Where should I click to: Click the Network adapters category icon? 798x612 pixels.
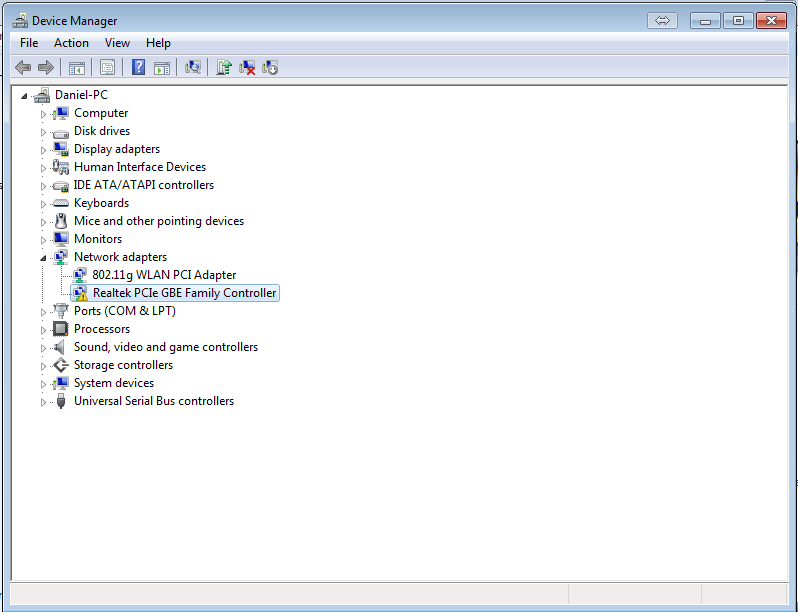[x=61, y=257]
